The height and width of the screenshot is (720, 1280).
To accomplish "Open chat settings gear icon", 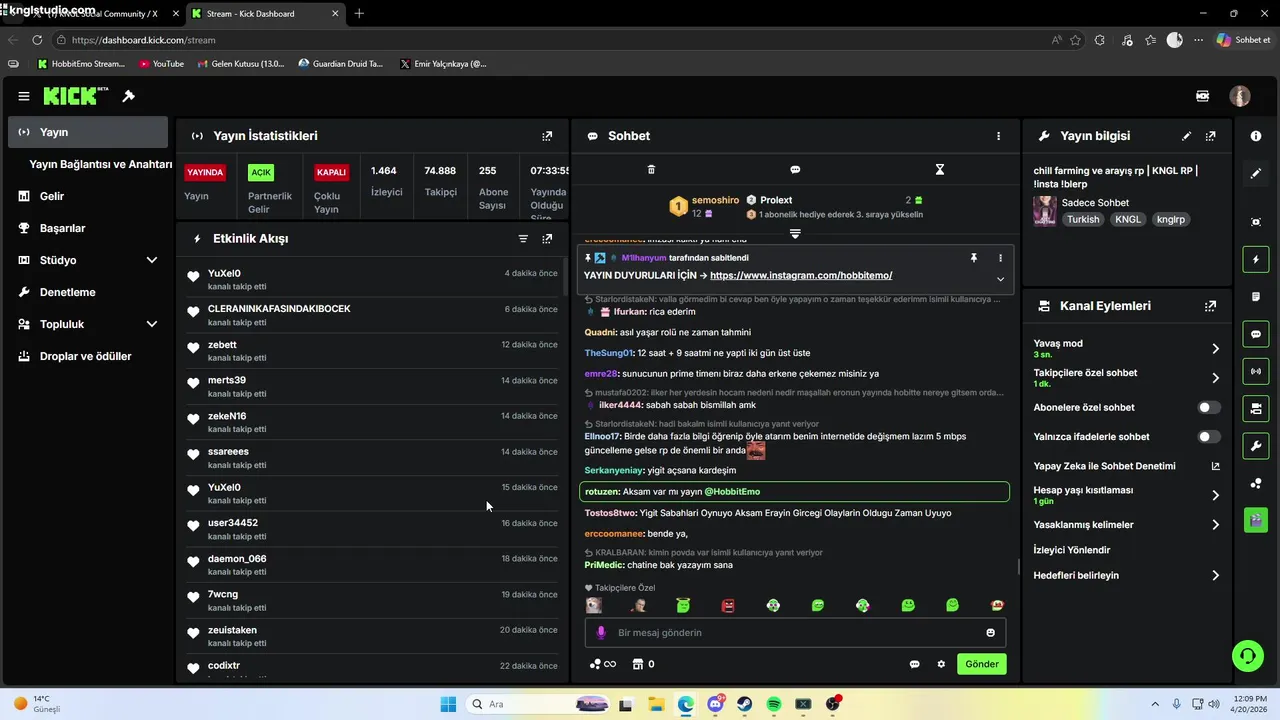I will (x=941, y=664).
